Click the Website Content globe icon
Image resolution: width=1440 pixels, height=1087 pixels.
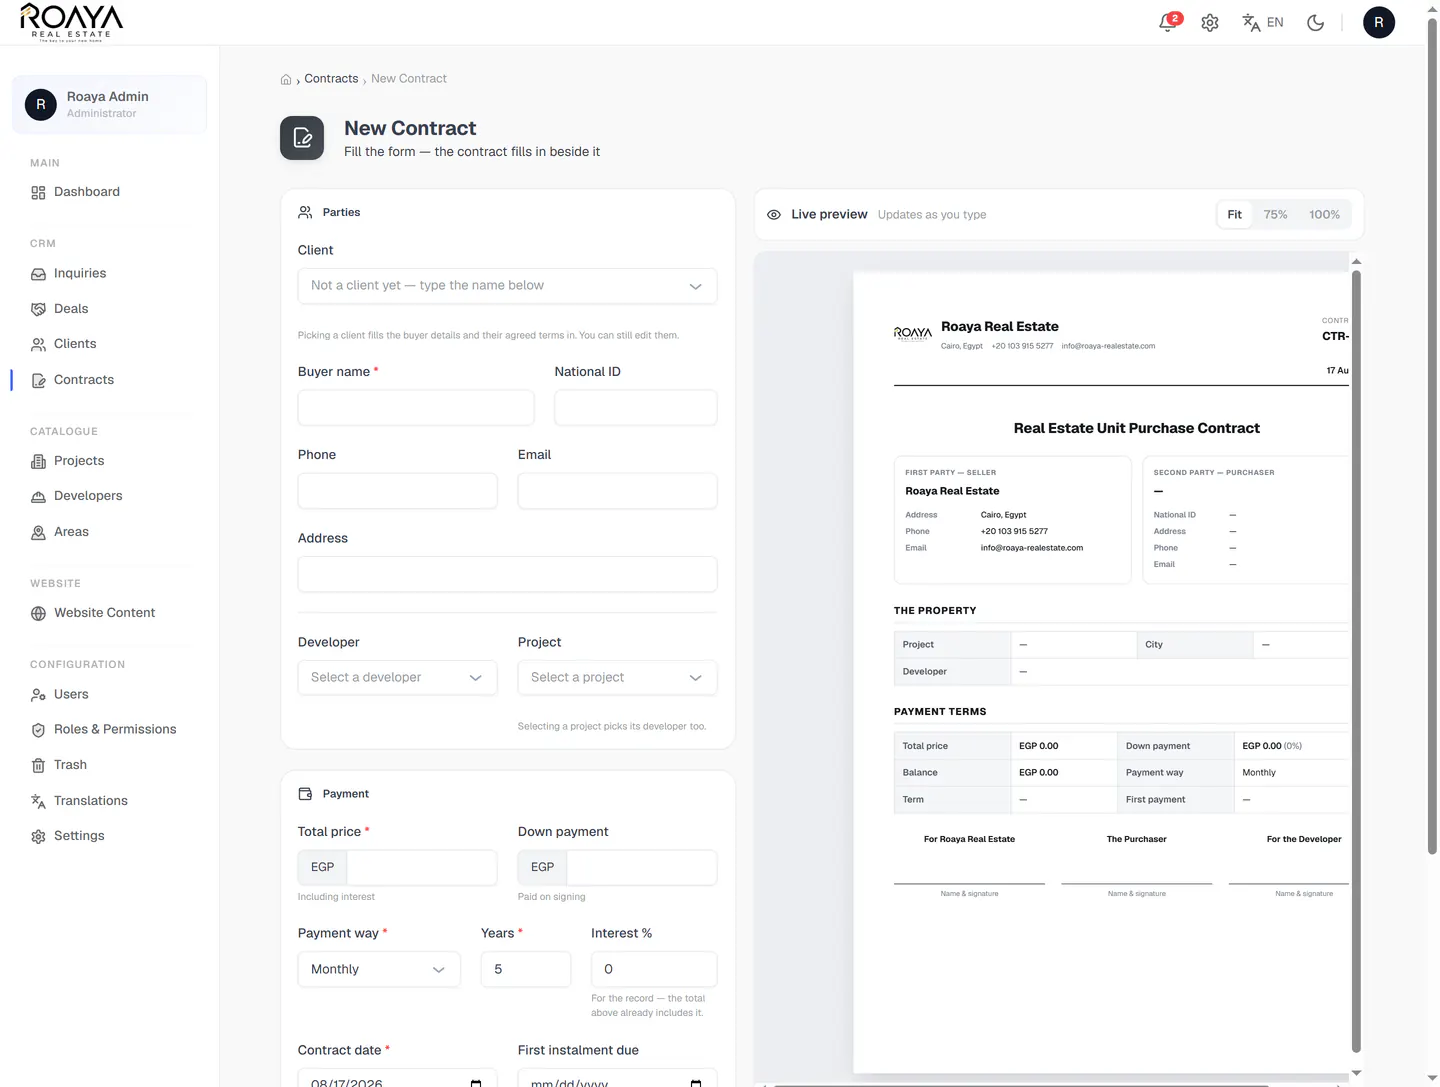pyautogui.click(x=38, y=613)
